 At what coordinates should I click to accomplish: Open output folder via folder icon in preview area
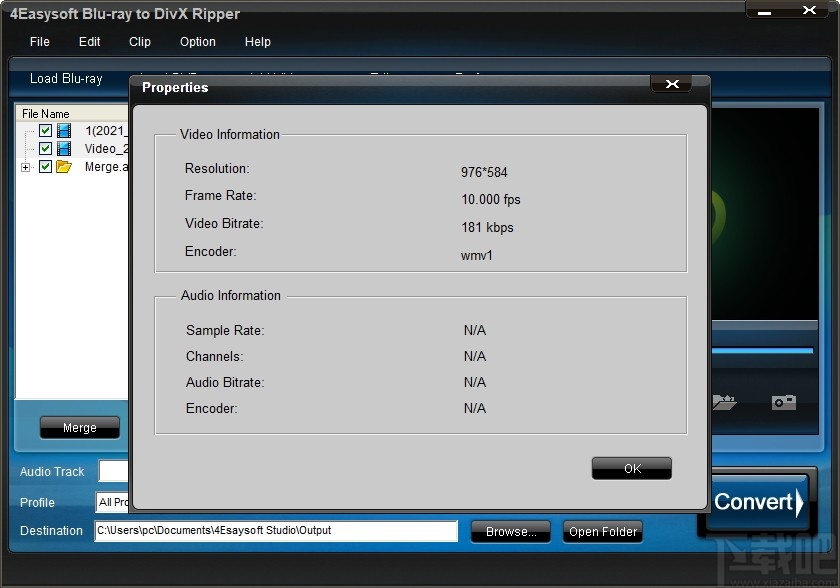pyautogui.click(x=725, y=403)
